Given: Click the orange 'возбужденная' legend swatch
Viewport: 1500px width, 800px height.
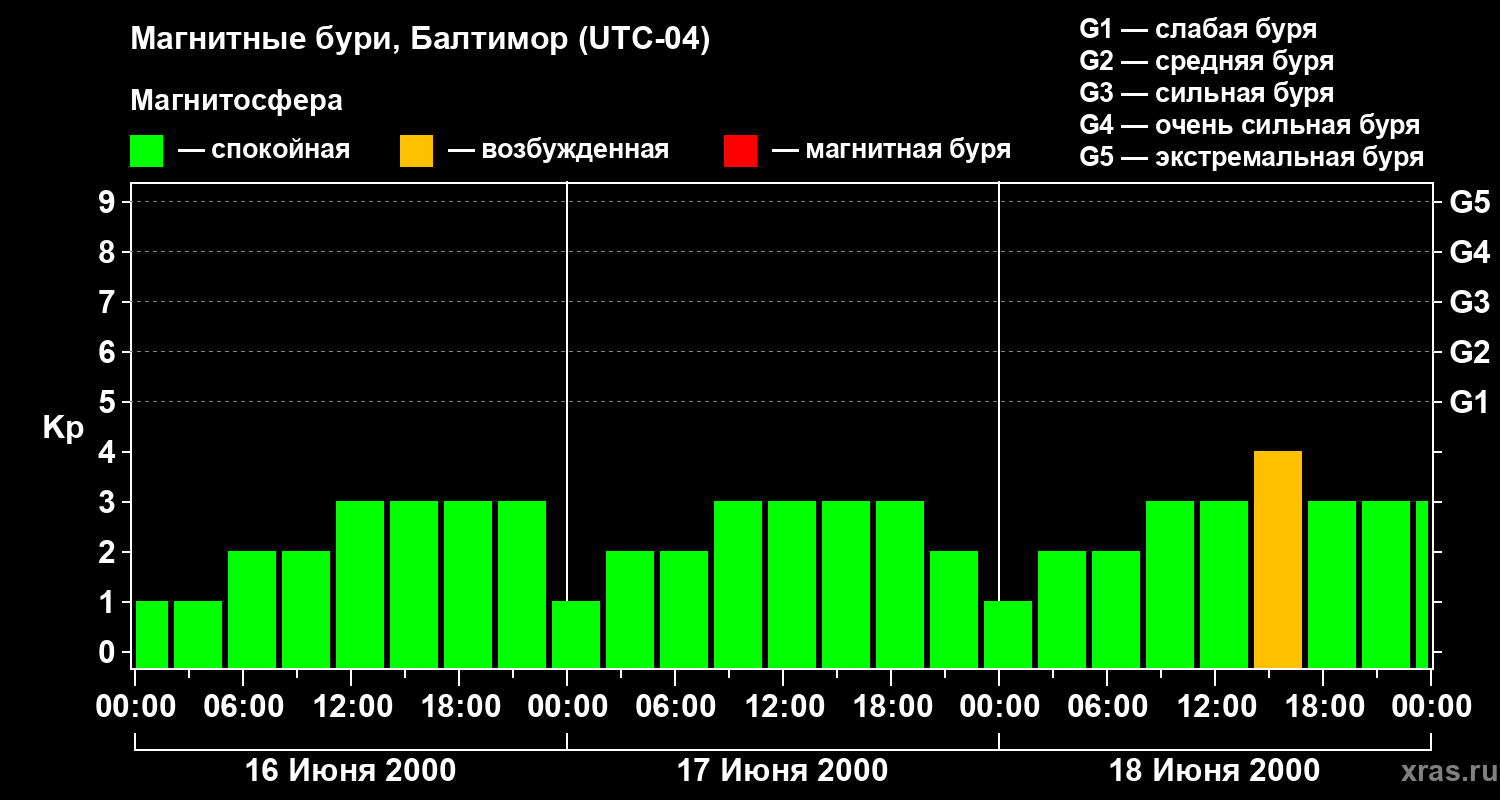Looking at the screenshot, I should [416, 151].
